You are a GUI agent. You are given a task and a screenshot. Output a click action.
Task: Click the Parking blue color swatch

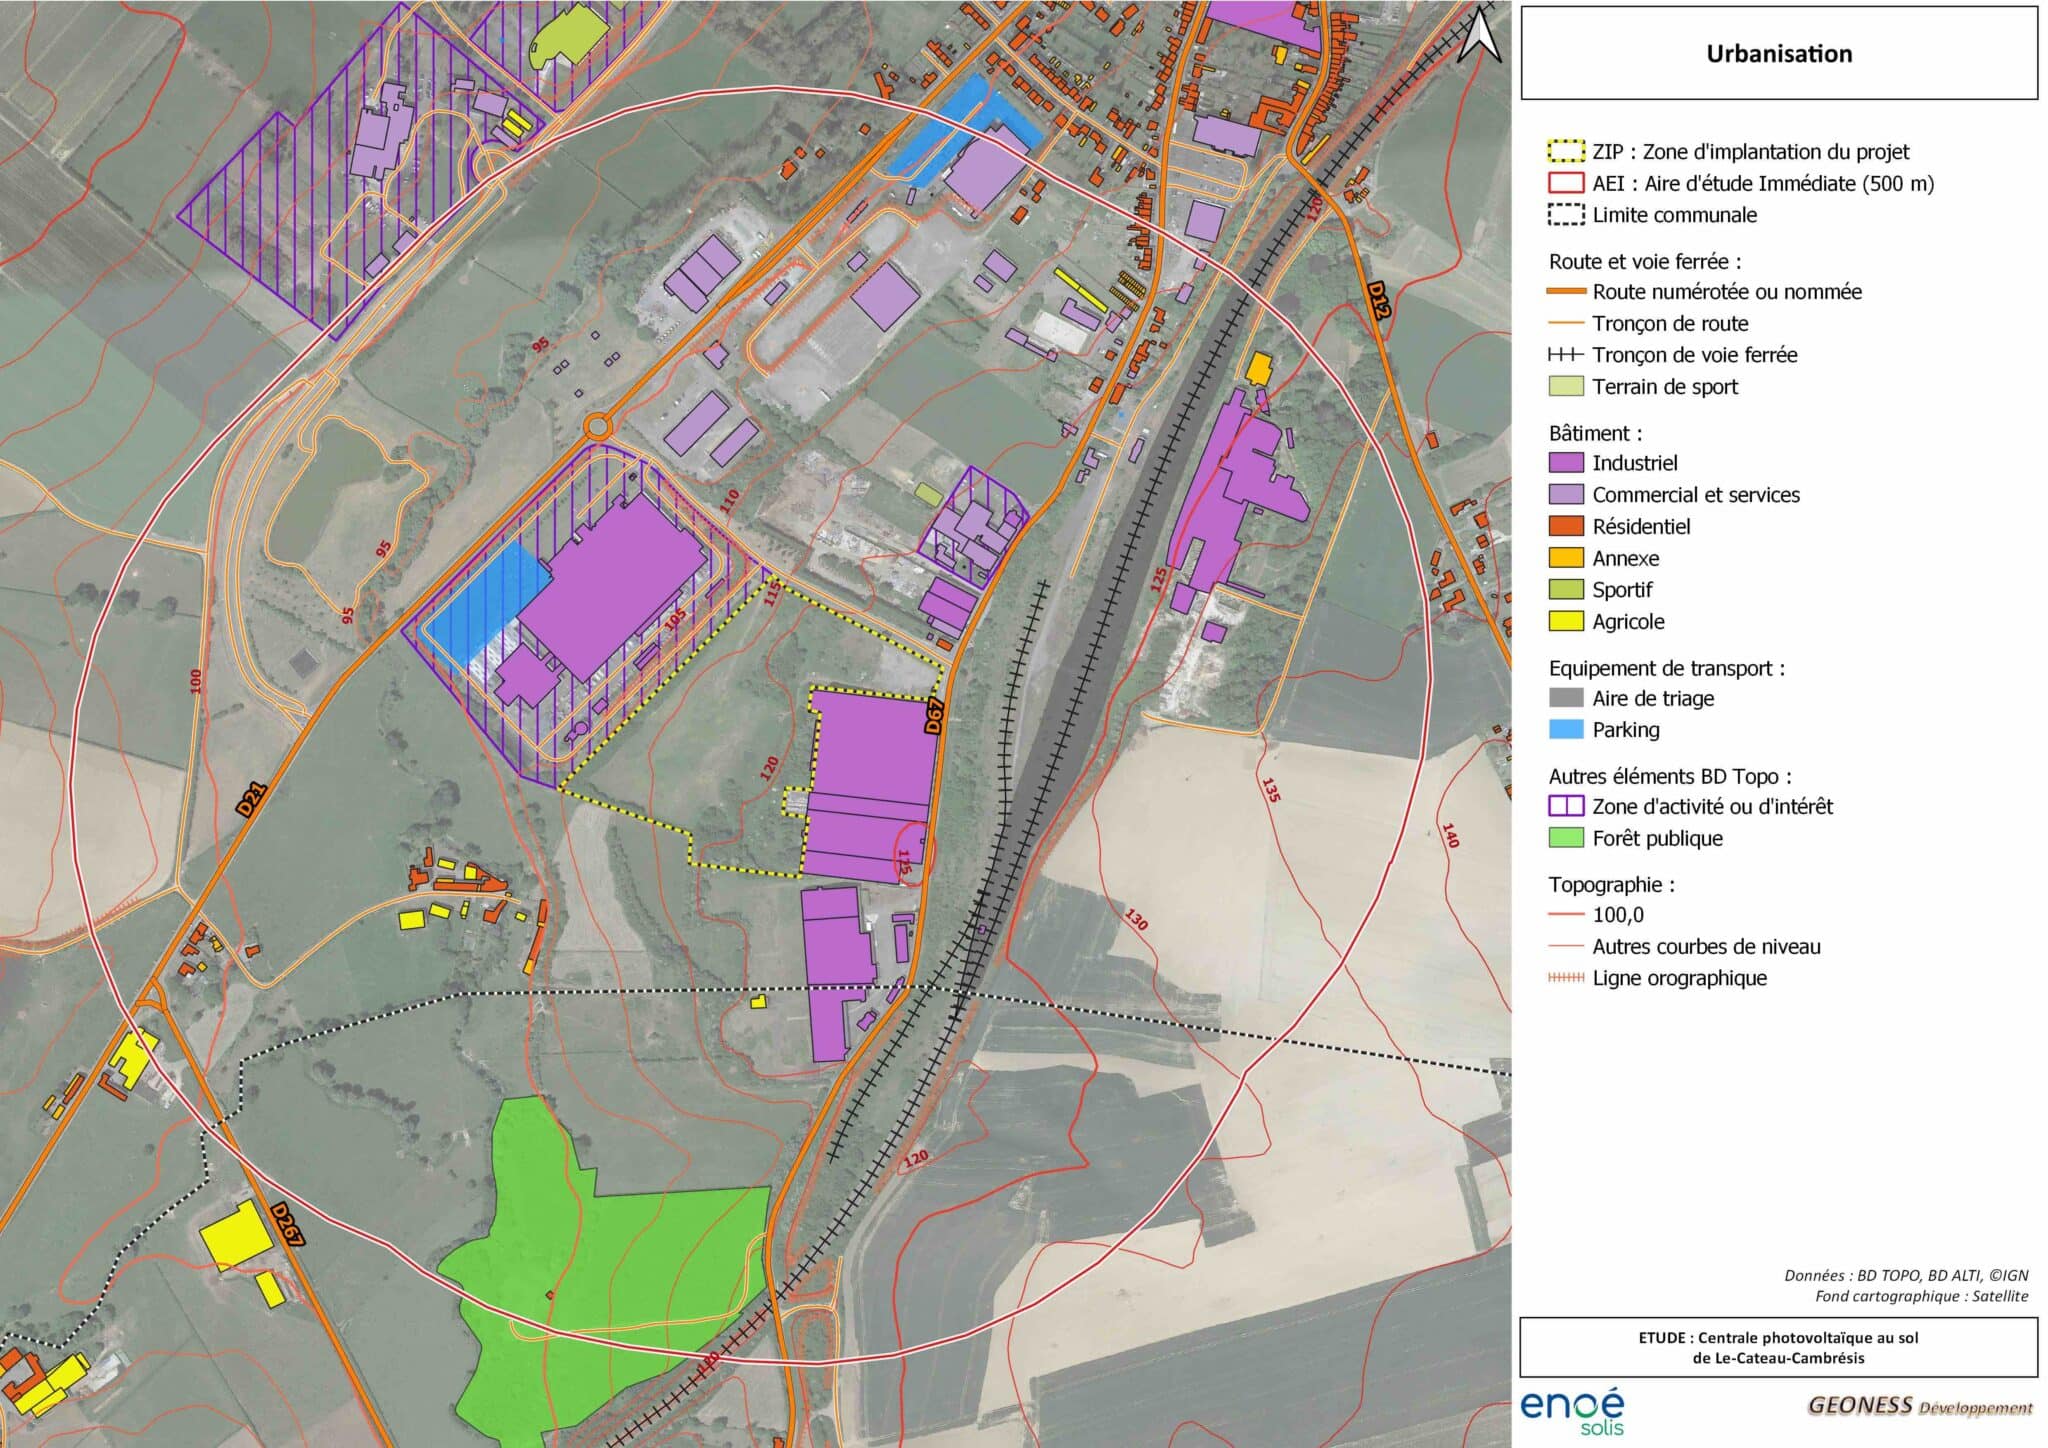[1566, 730]
